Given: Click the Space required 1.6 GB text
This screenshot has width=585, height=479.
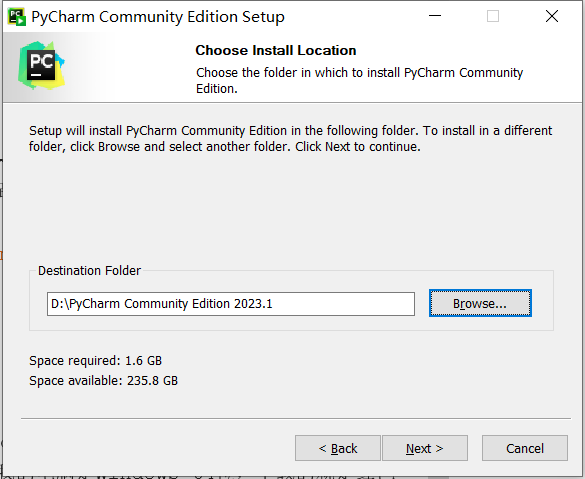Looking at the screenshot, I should point(96,361).
